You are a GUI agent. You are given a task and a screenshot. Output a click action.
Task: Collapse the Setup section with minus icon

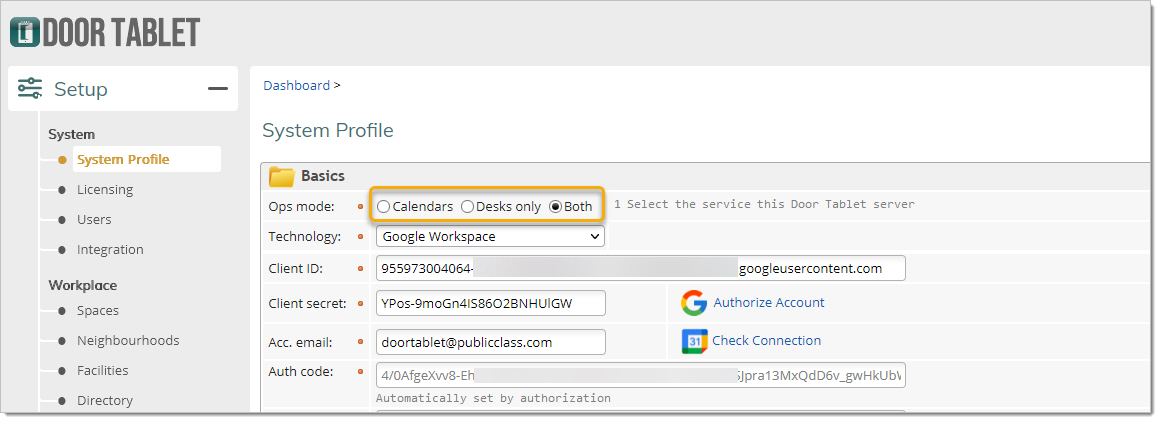pyautogui.click(x=218, y=89)
